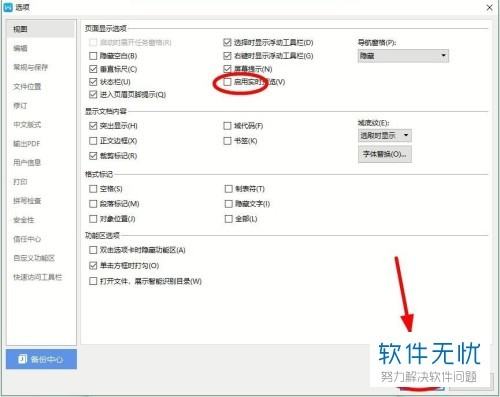500x397 pixels.
Task: Enable the 域代码(F) checkbox
Action: (227, 126)
